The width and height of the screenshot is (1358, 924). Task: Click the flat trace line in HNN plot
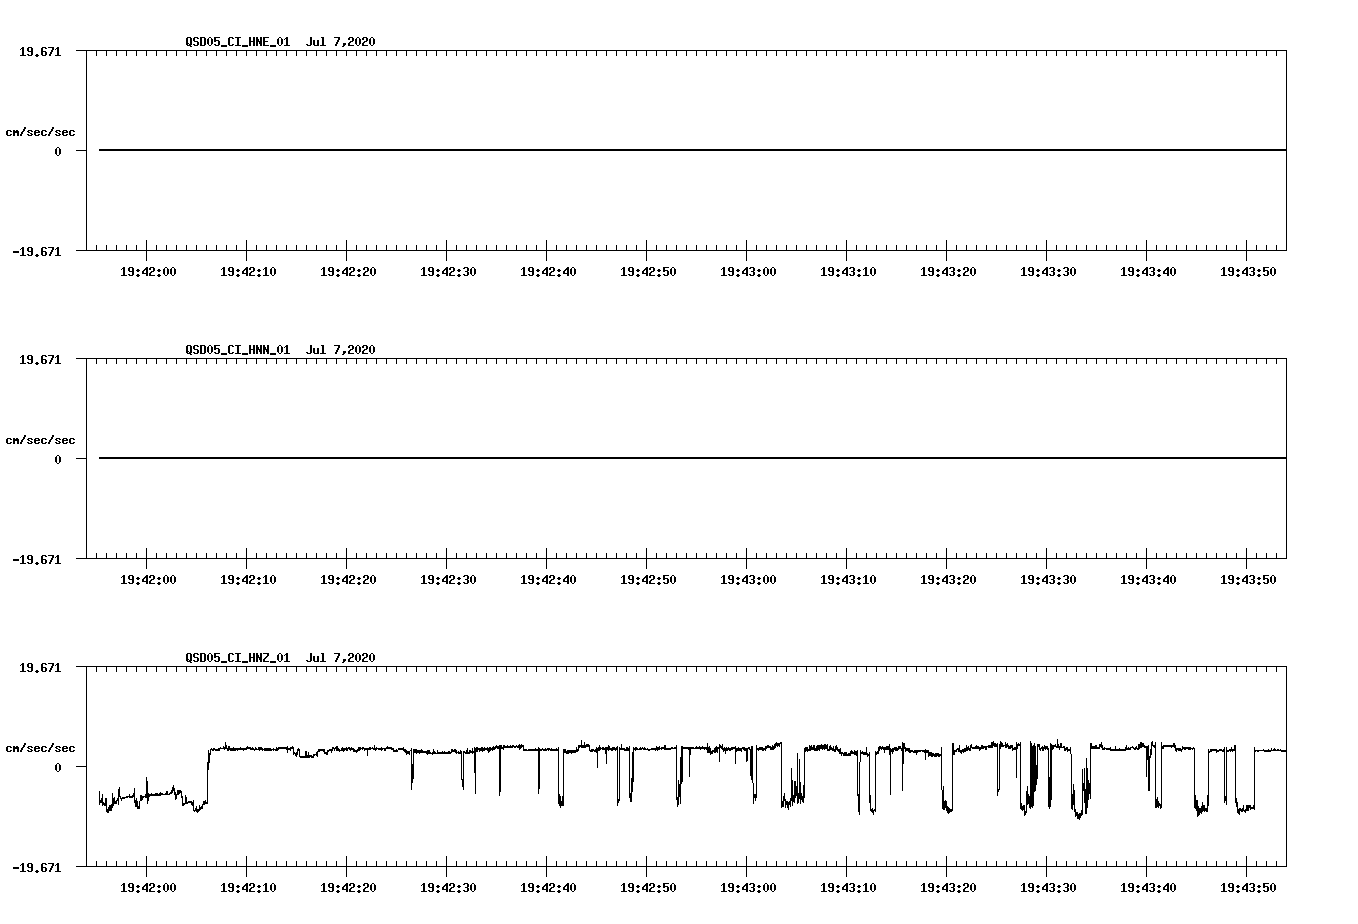pyautogui.click(x=692, y=458)
